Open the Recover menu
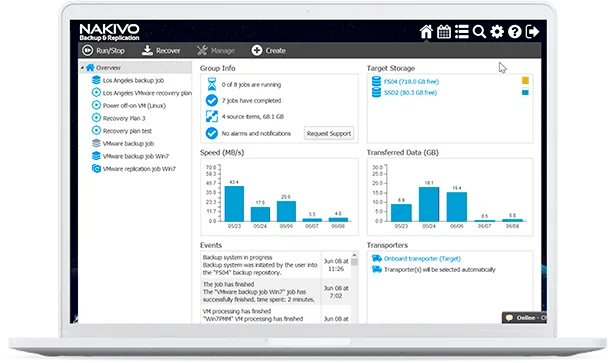 pos(161,50)
